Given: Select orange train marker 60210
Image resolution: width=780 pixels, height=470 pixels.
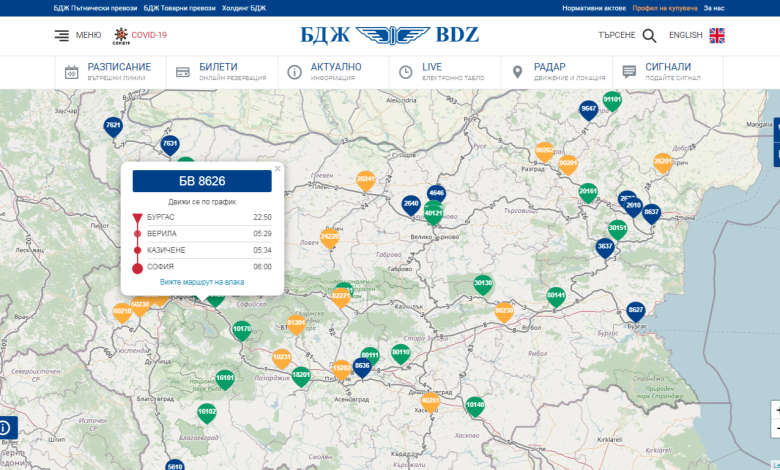Looking at the screenshot, I should pos(122,313).
